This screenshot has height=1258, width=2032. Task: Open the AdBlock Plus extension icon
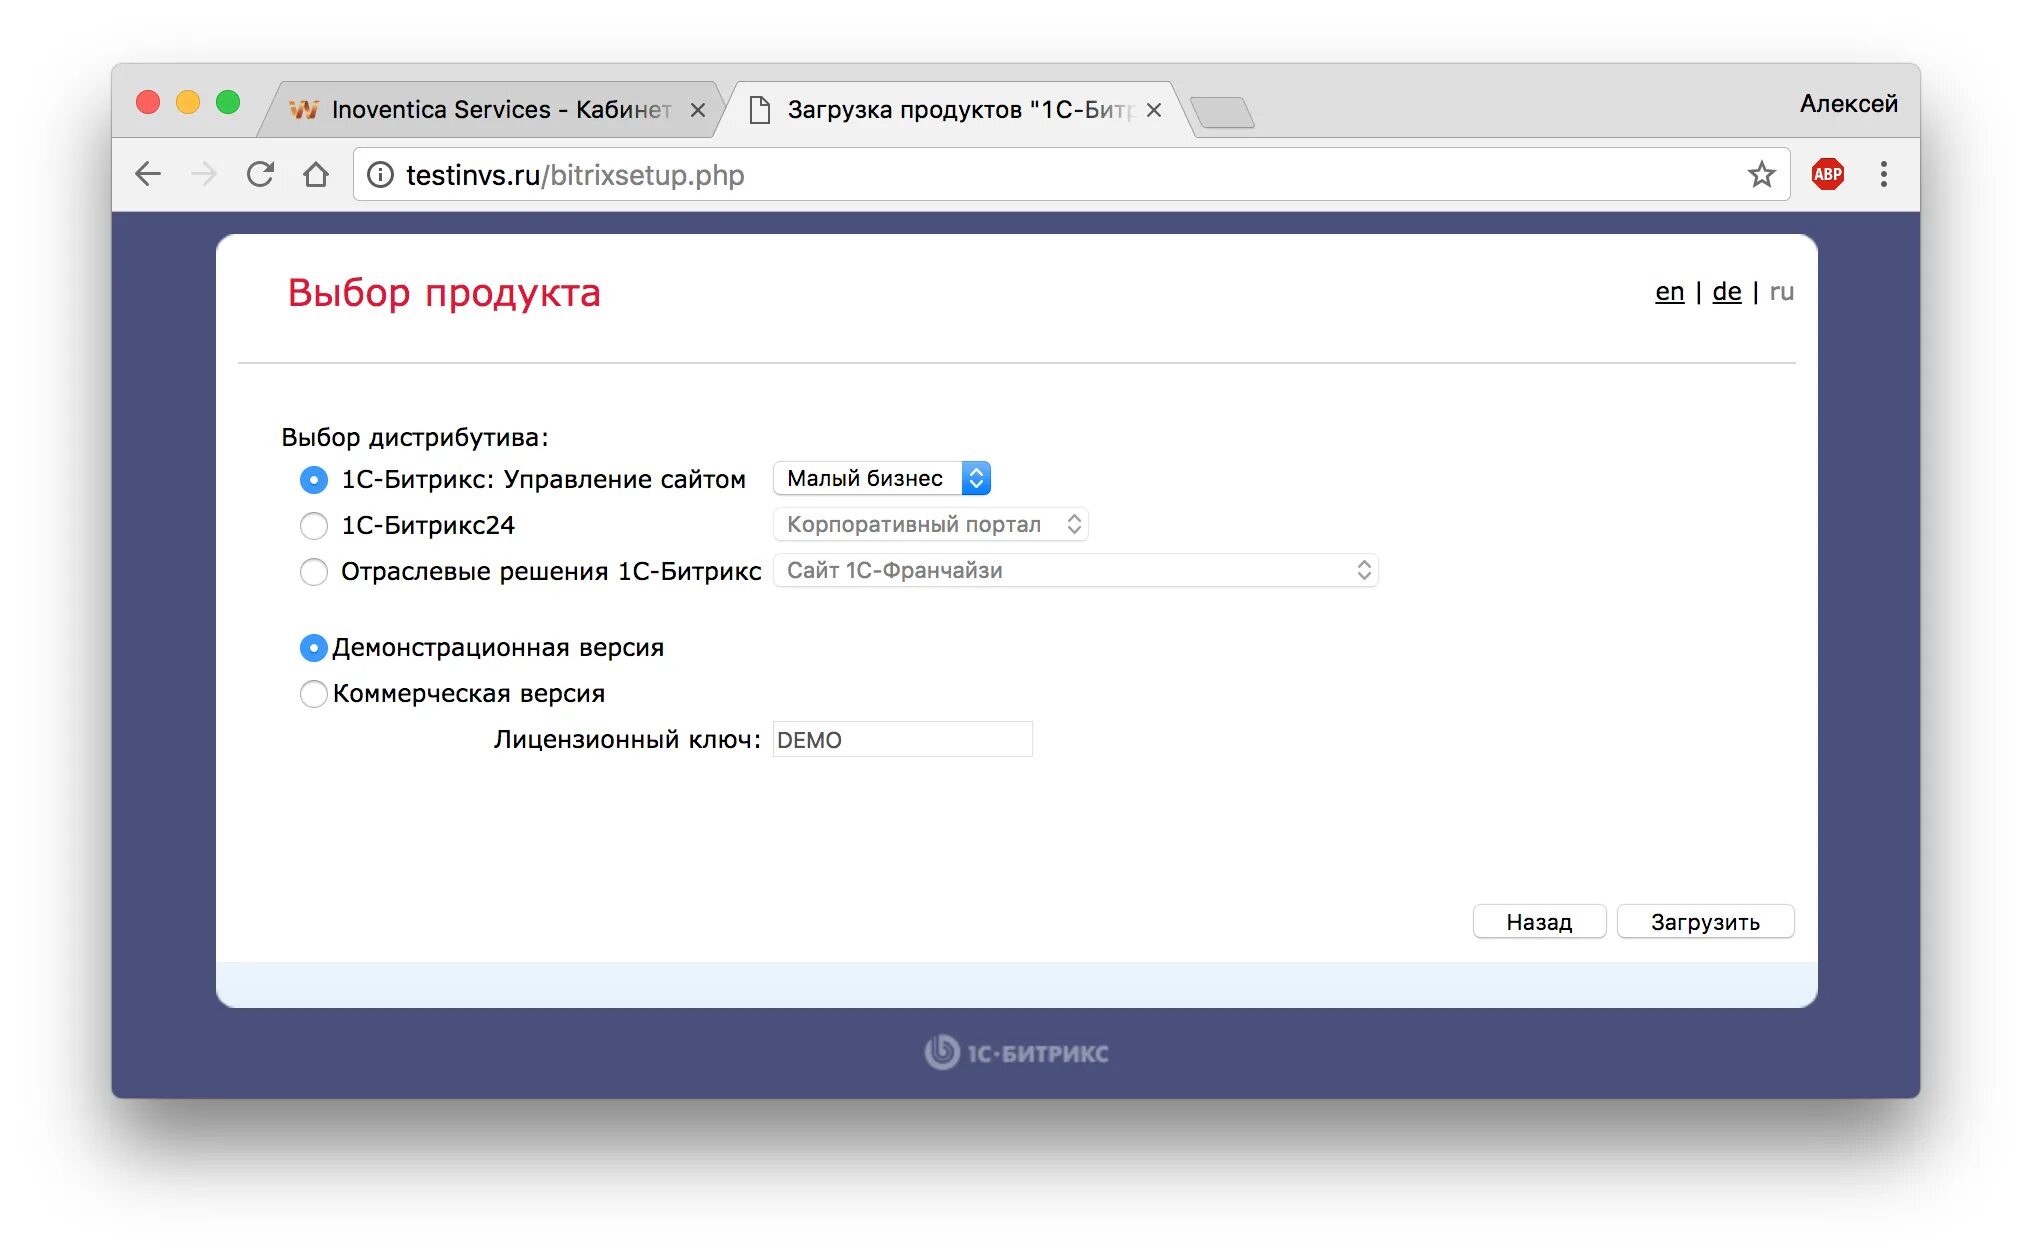[1828, 174]
